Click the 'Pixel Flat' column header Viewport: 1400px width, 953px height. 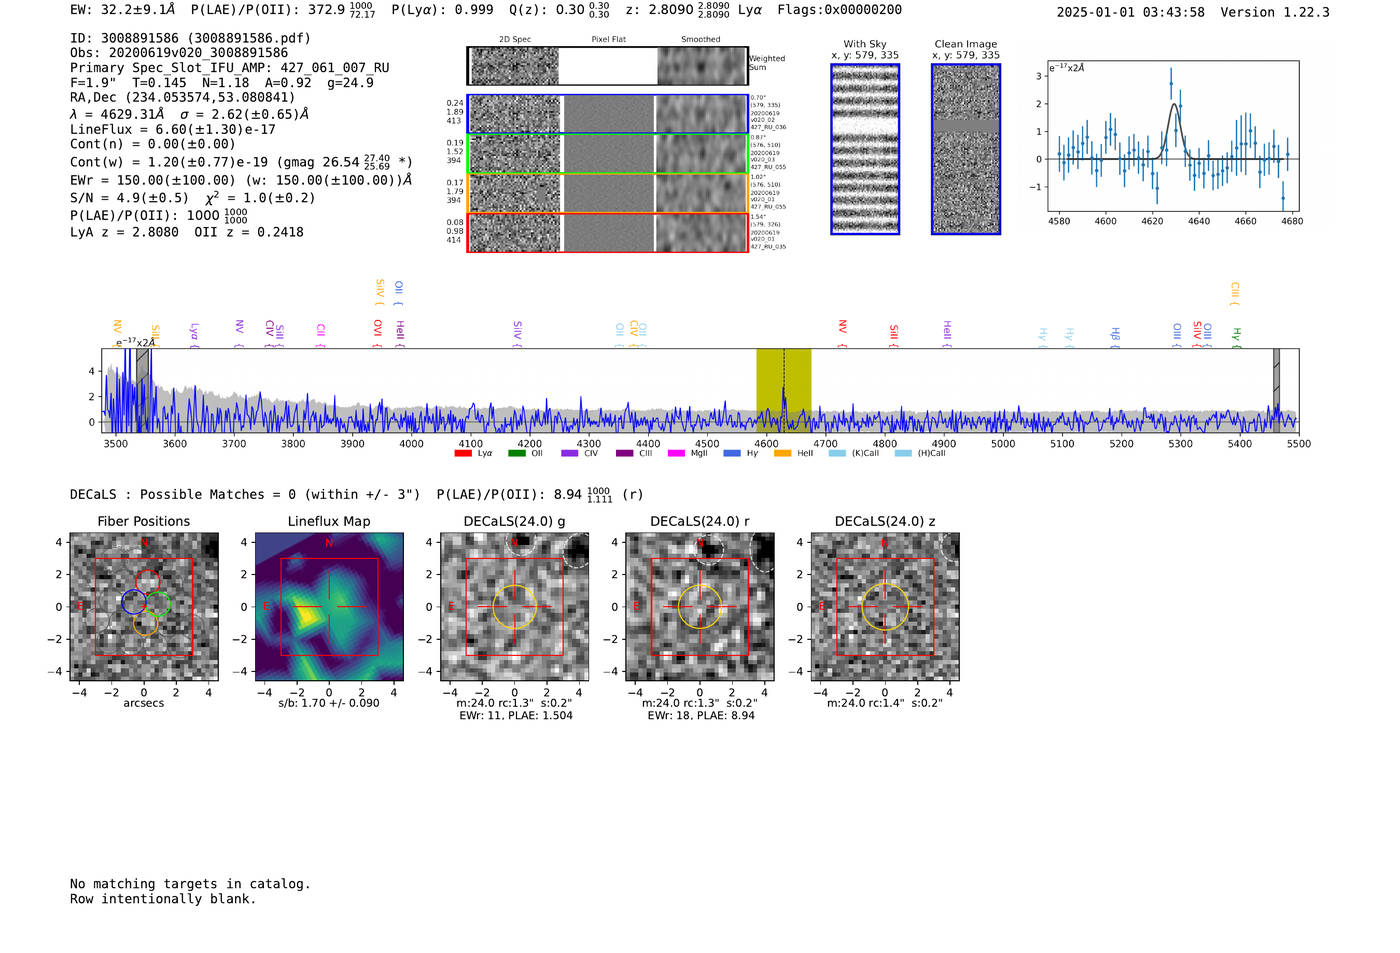(609, 40)
